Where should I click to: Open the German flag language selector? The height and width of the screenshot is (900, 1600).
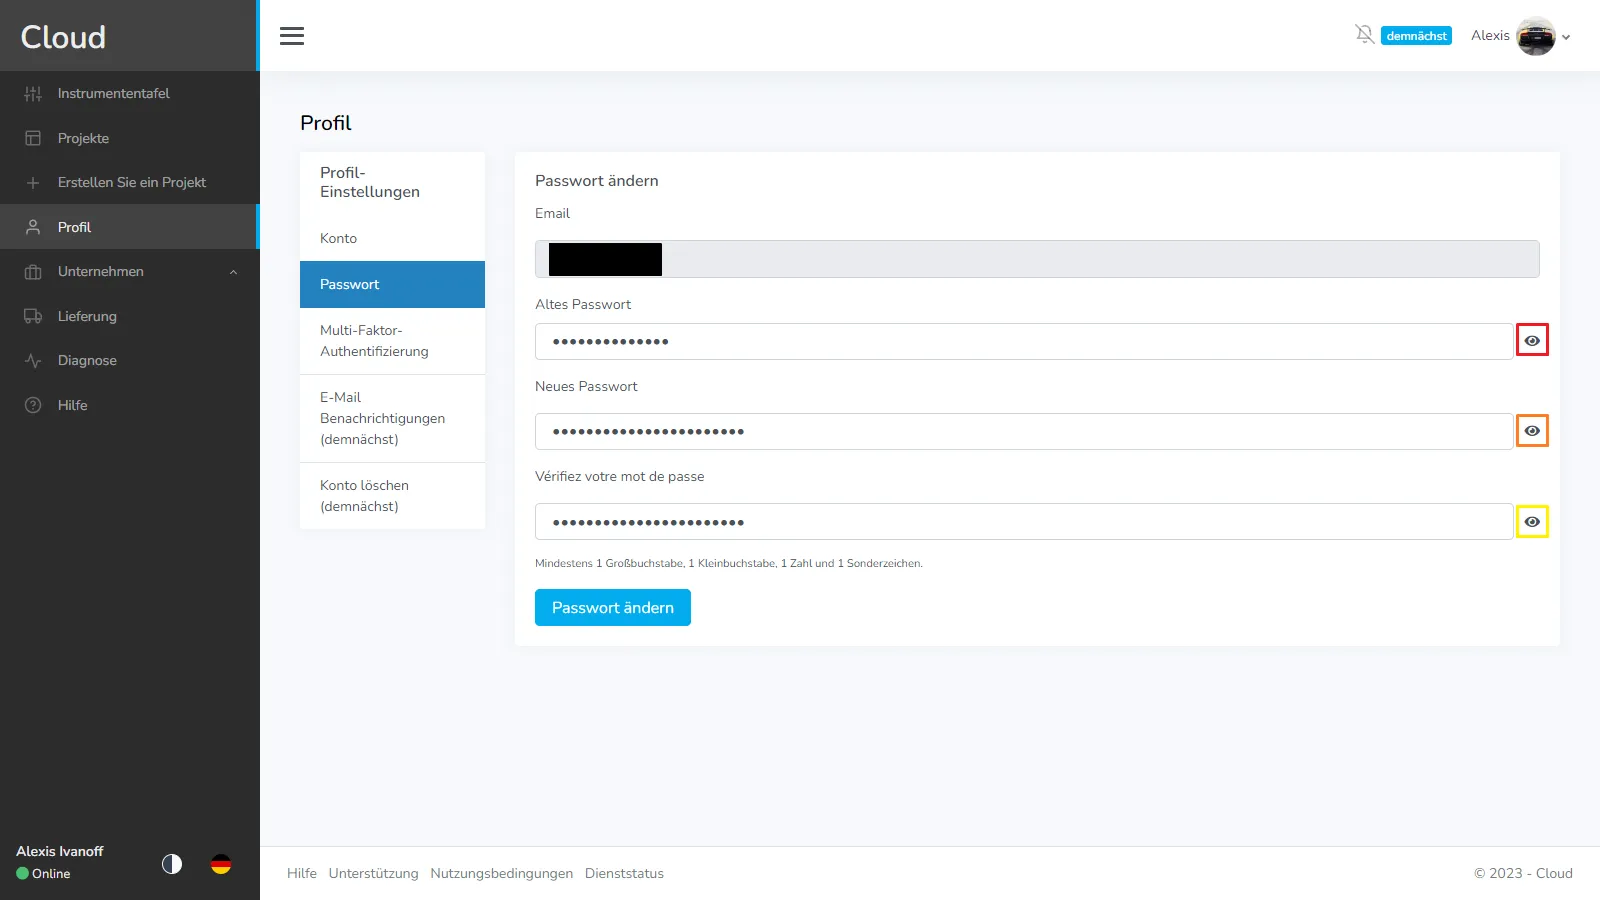[x=221, y=864]
